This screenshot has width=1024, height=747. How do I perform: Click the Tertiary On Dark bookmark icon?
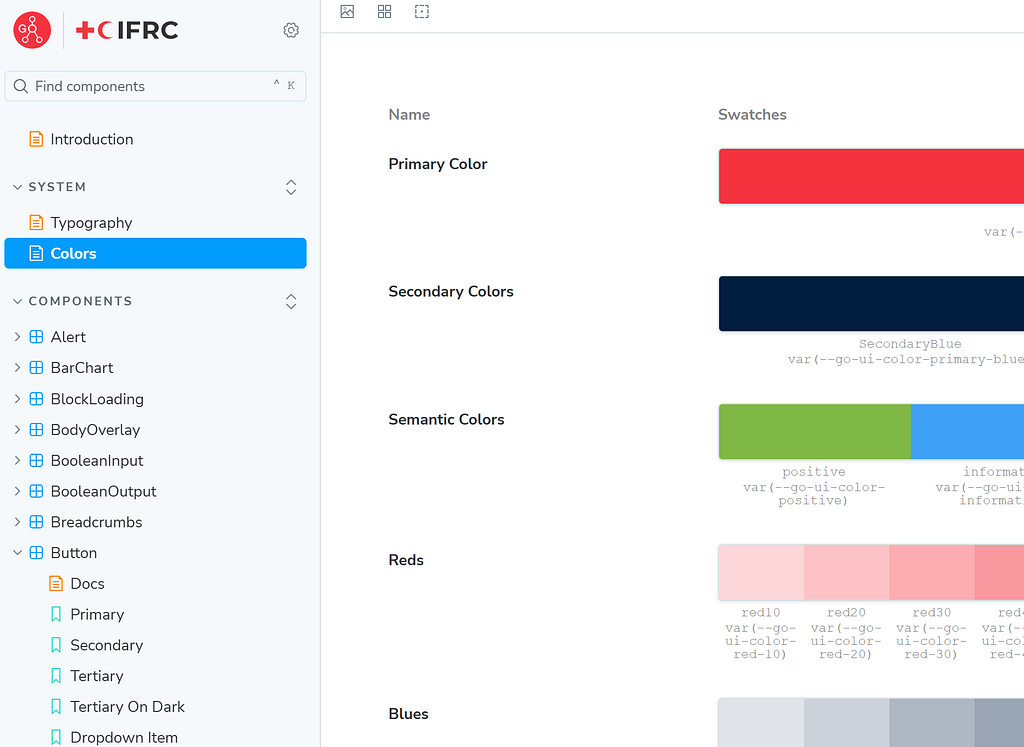[56, 707]
